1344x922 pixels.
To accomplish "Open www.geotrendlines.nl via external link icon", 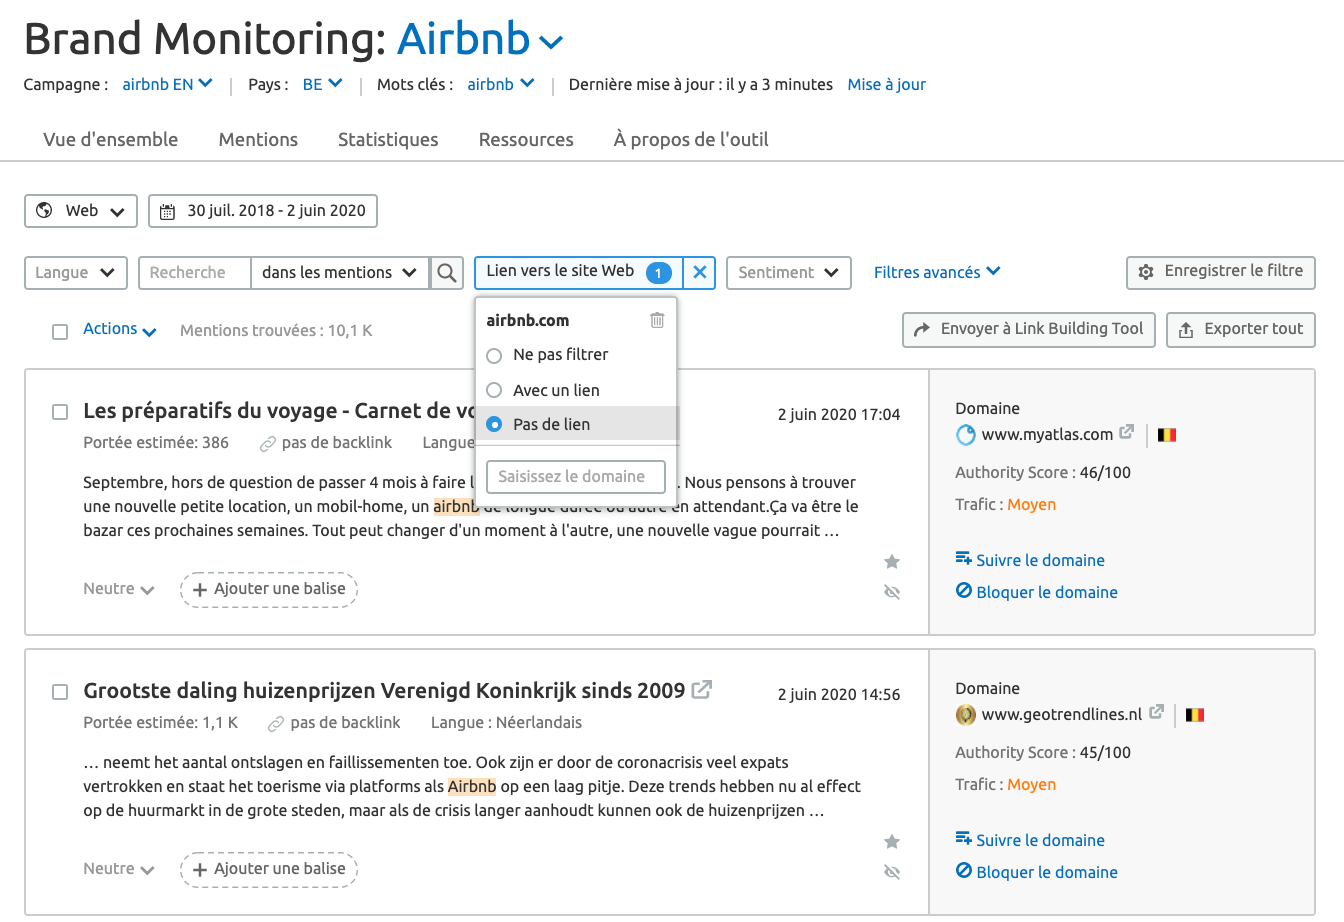I will coord(1157,713).
